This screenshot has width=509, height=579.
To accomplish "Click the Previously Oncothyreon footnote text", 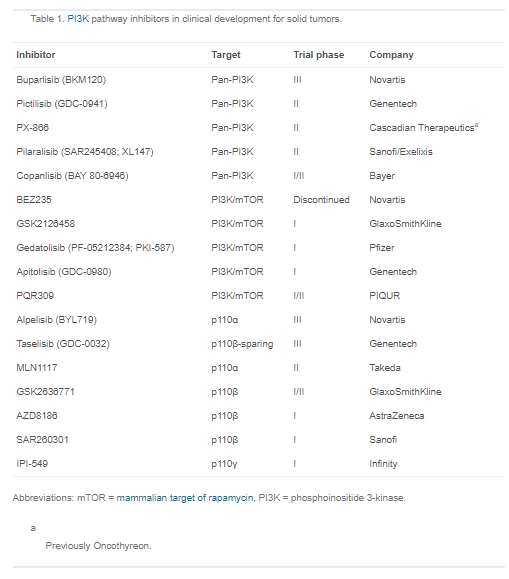I will pos(98,546).
